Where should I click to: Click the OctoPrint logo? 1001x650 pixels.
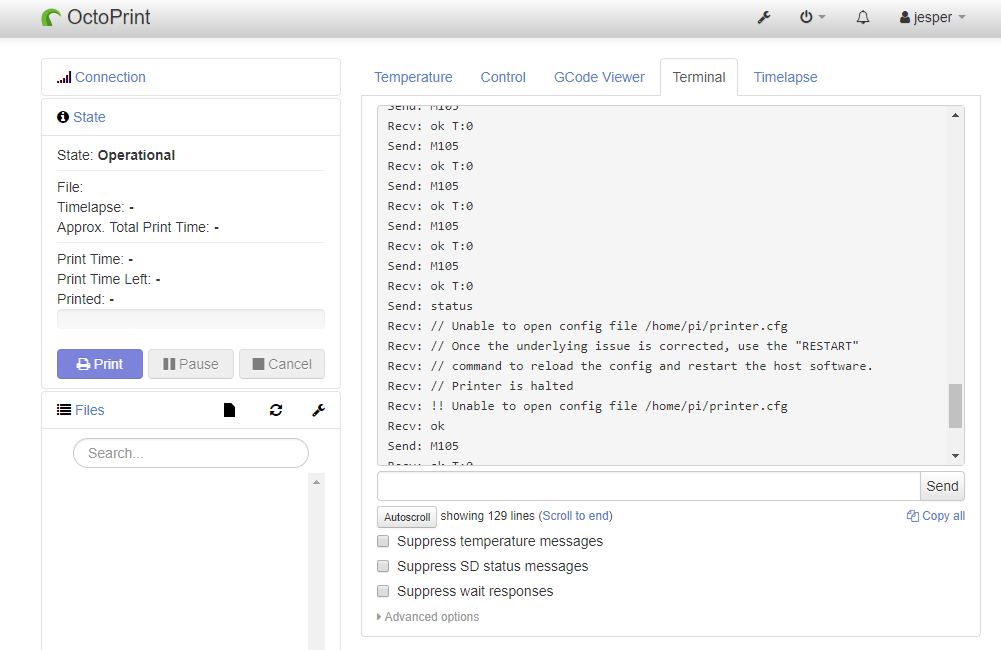click(x=96, y=17)
